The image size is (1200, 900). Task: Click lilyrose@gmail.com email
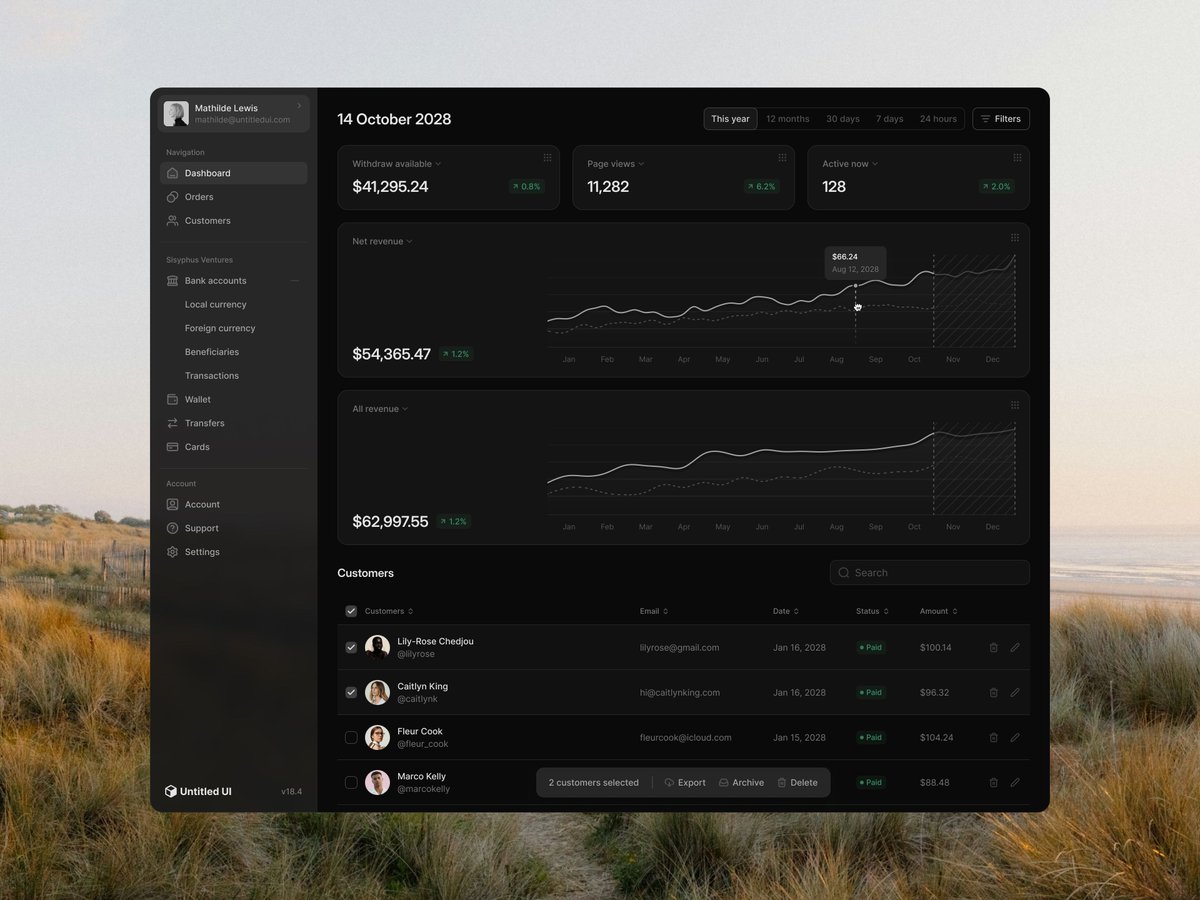click(x=680, y=648)
